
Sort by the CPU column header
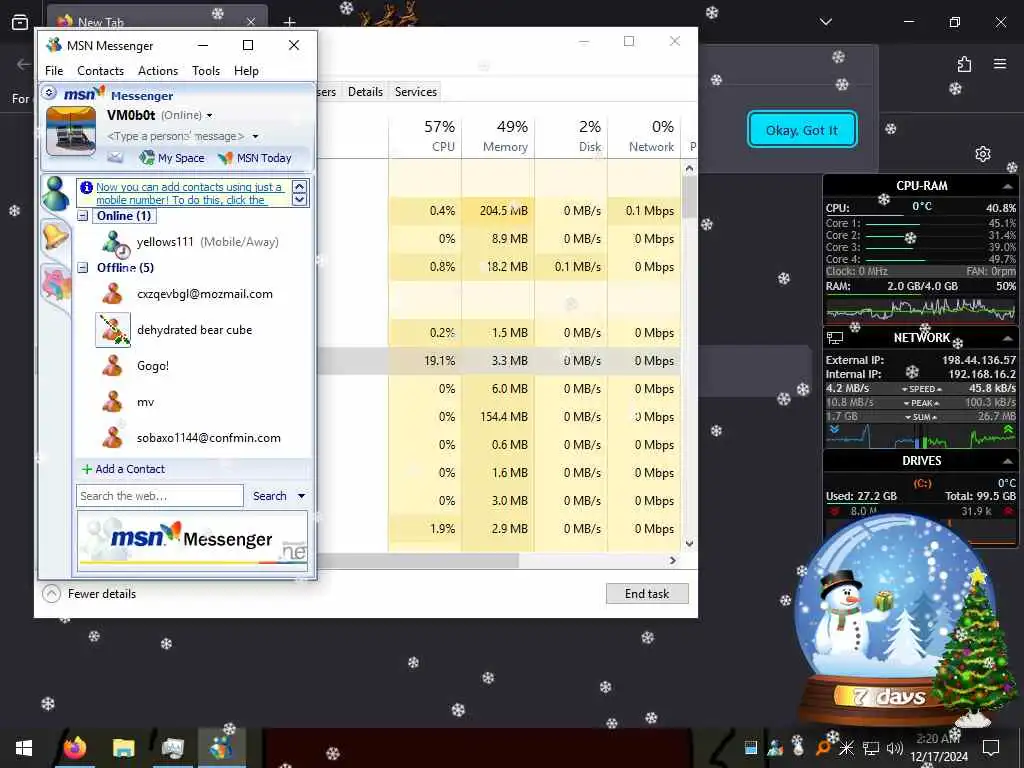[x=426, y=136]
